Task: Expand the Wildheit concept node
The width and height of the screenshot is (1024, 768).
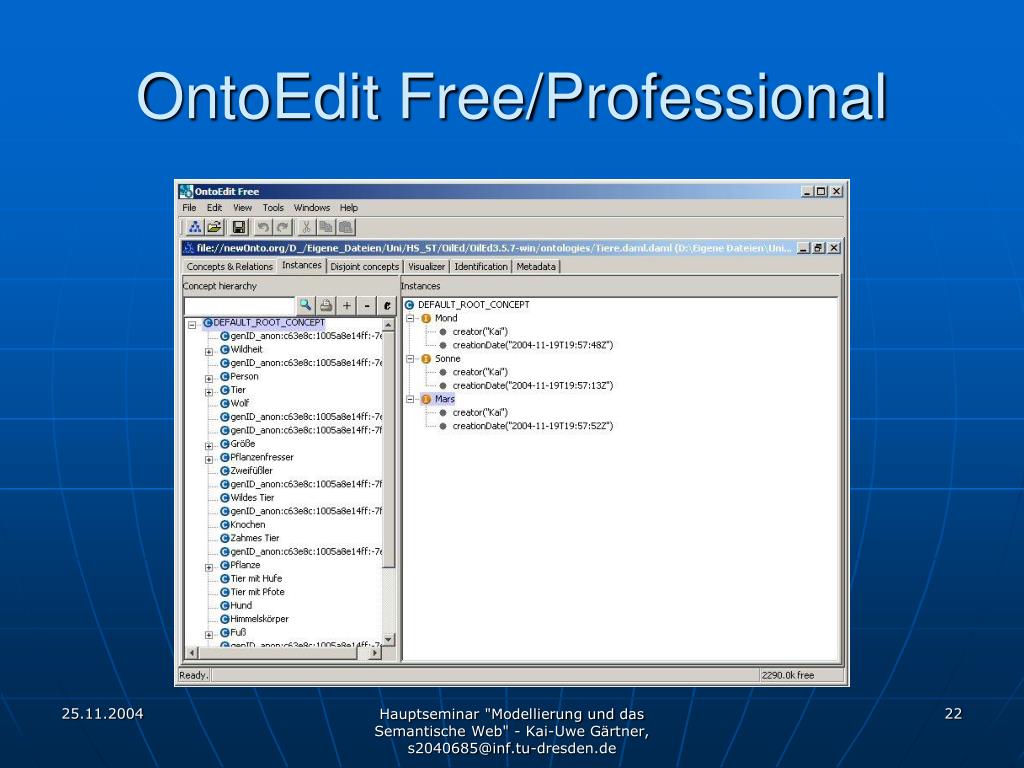Action: coord(209,351)
